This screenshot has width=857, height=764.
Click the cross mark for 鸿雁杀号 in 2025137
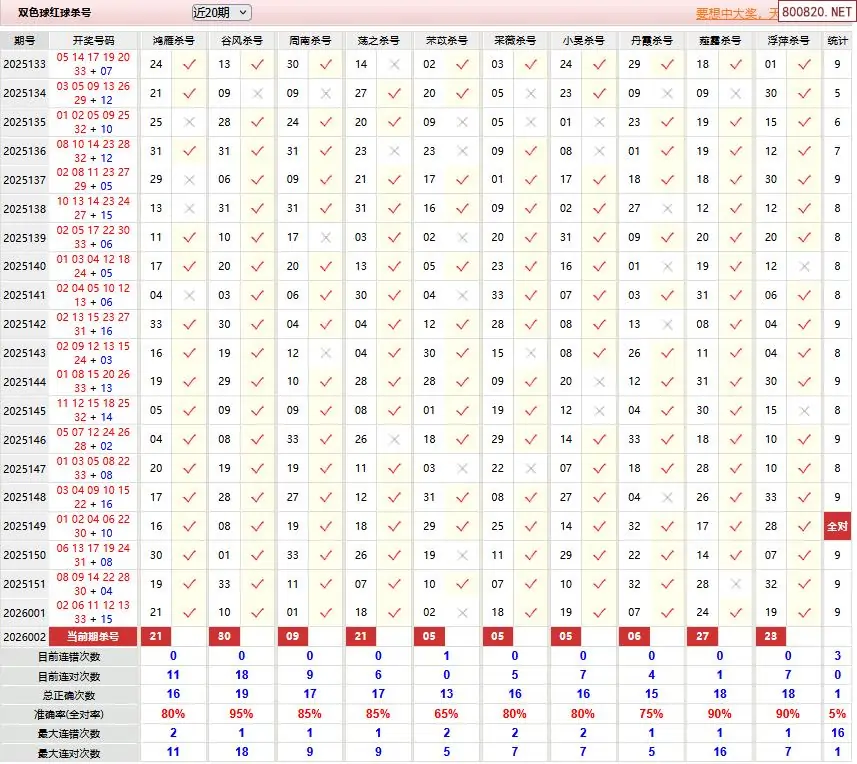(189, 180)
